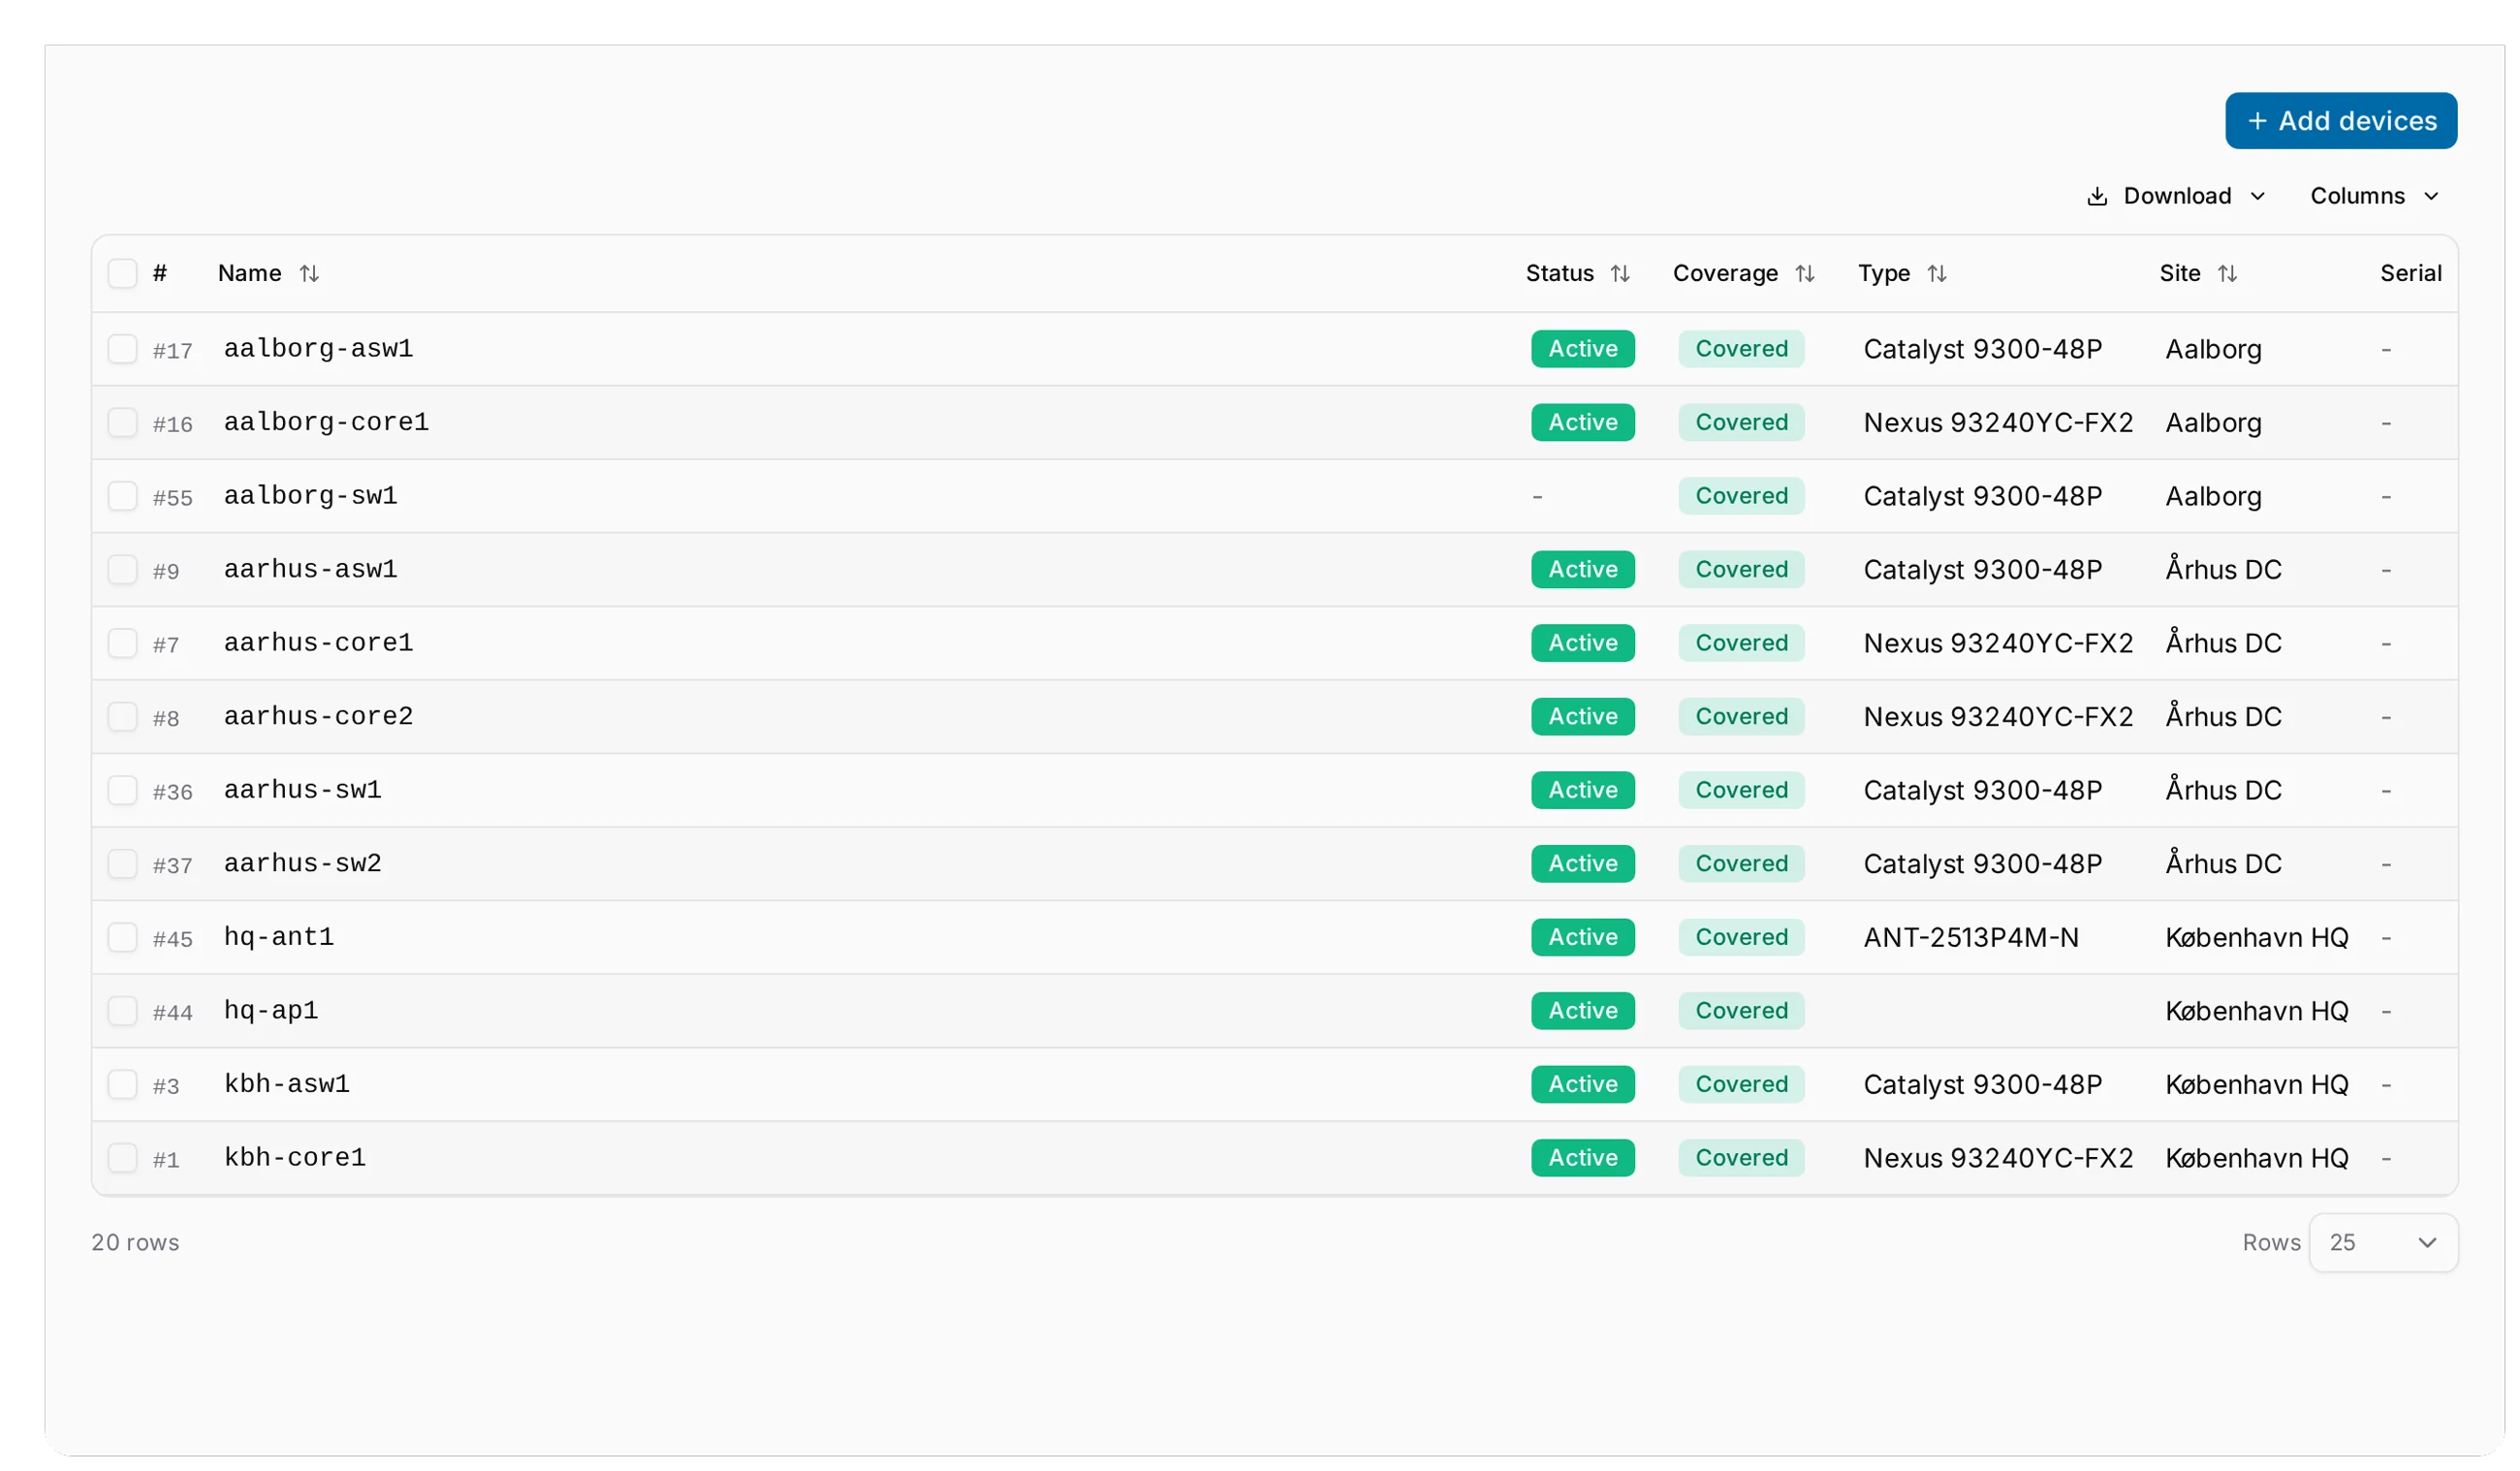Screen dimensions: 2520x1471
Task: Select the aarhus-core1 row checkbox
Action: tap(122, 643)
